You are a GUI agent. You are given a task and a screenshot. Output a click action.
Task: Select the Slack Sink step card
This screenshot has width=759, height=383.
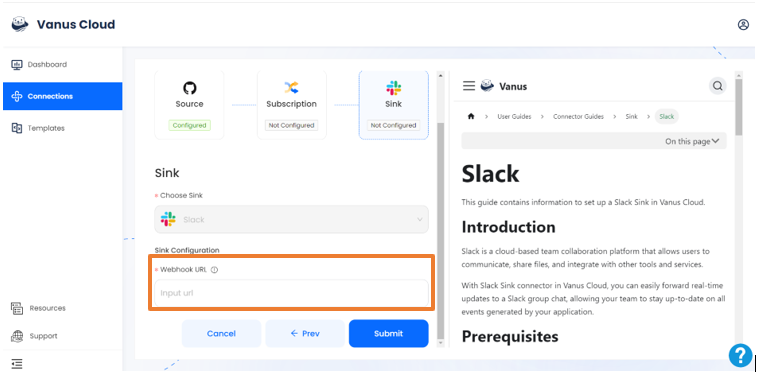click(394, 105)
